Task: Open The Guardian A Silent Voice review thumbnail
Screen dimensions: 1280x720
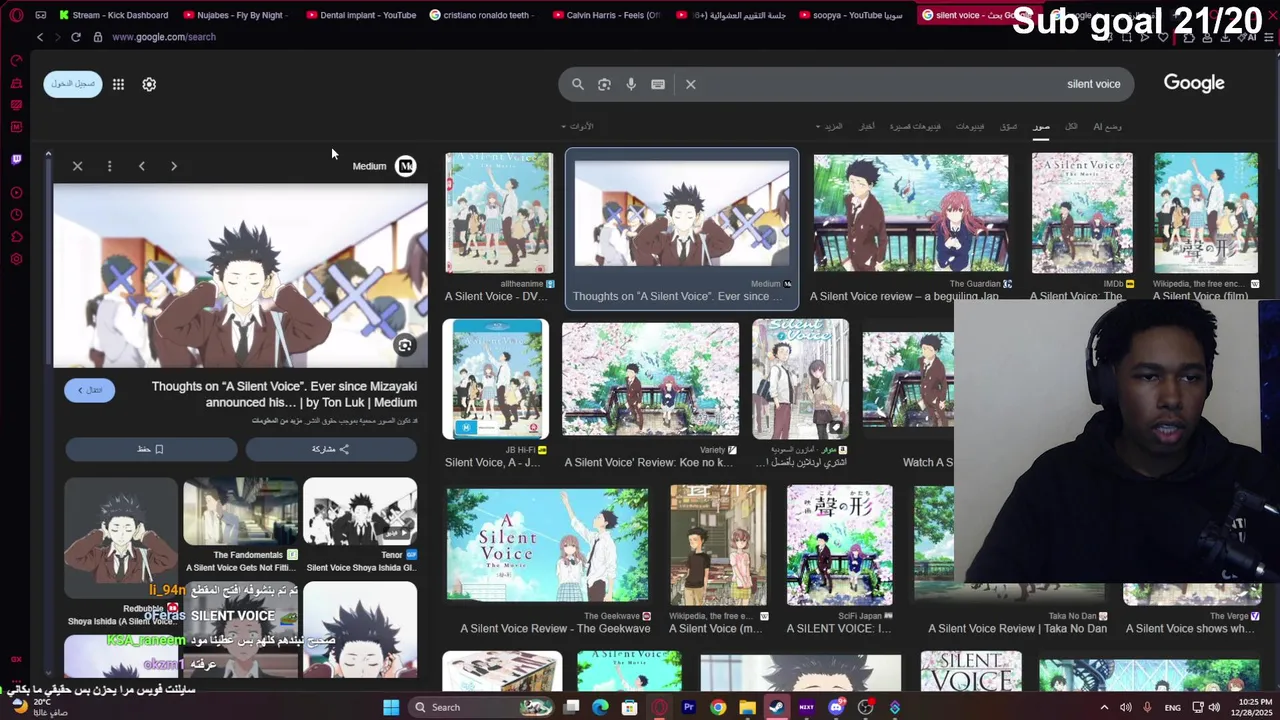Action: [910, 213]
